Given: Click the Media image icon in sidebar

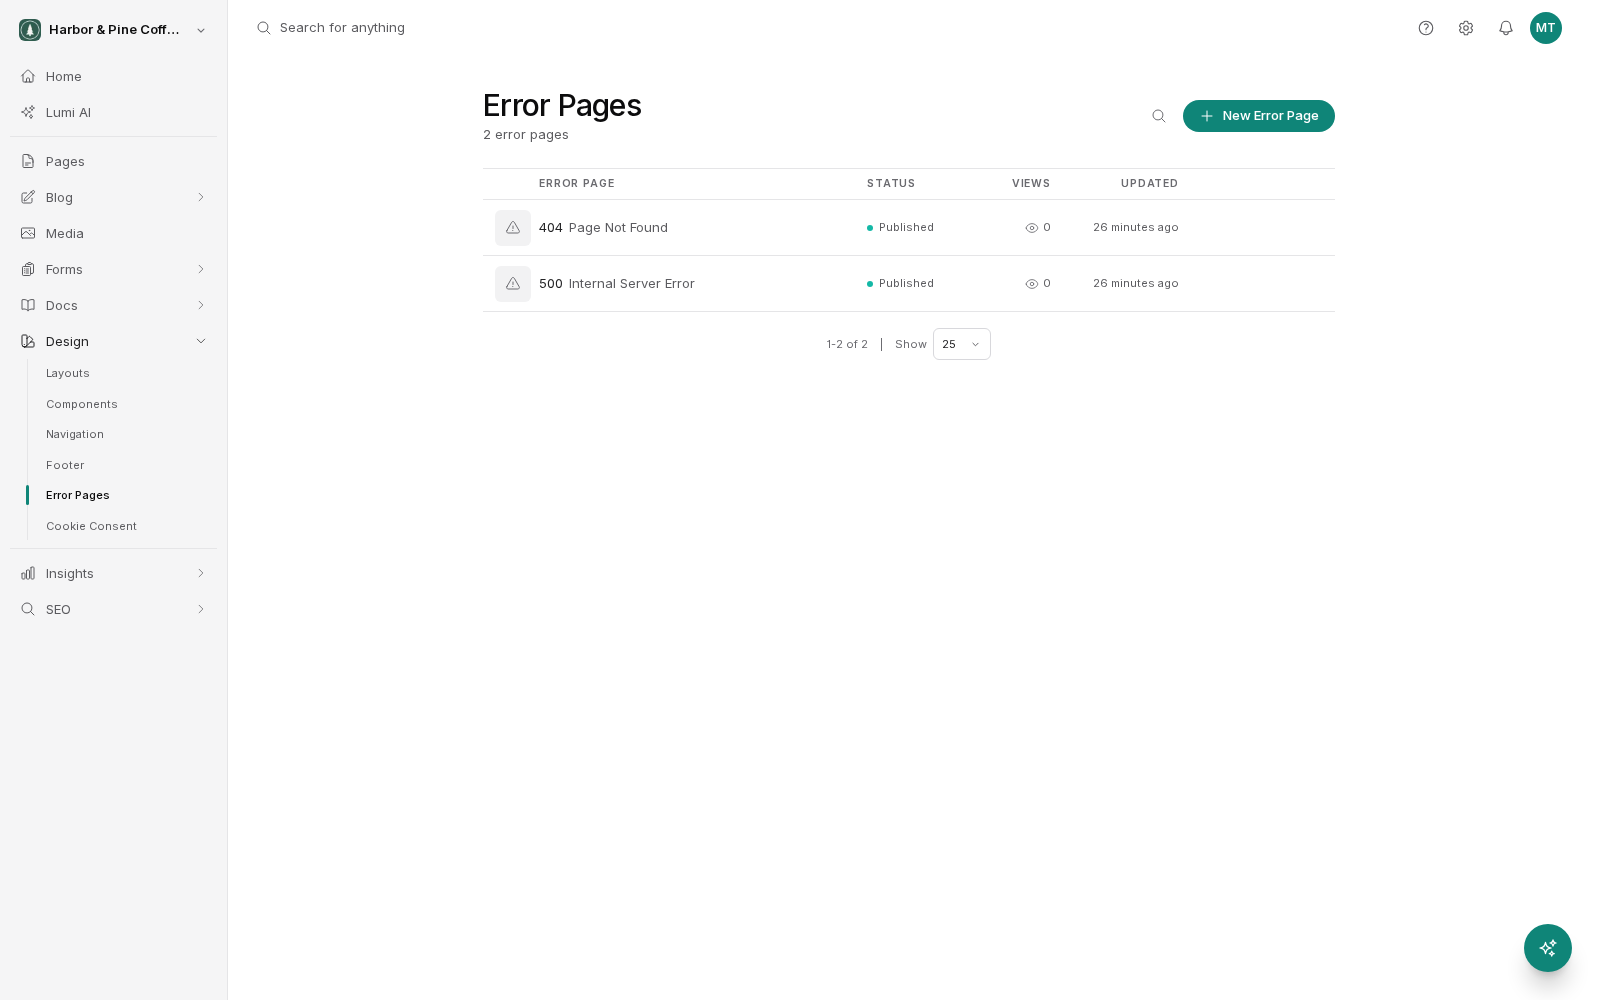Looking at the screenshot, I should tap(28, 233).
